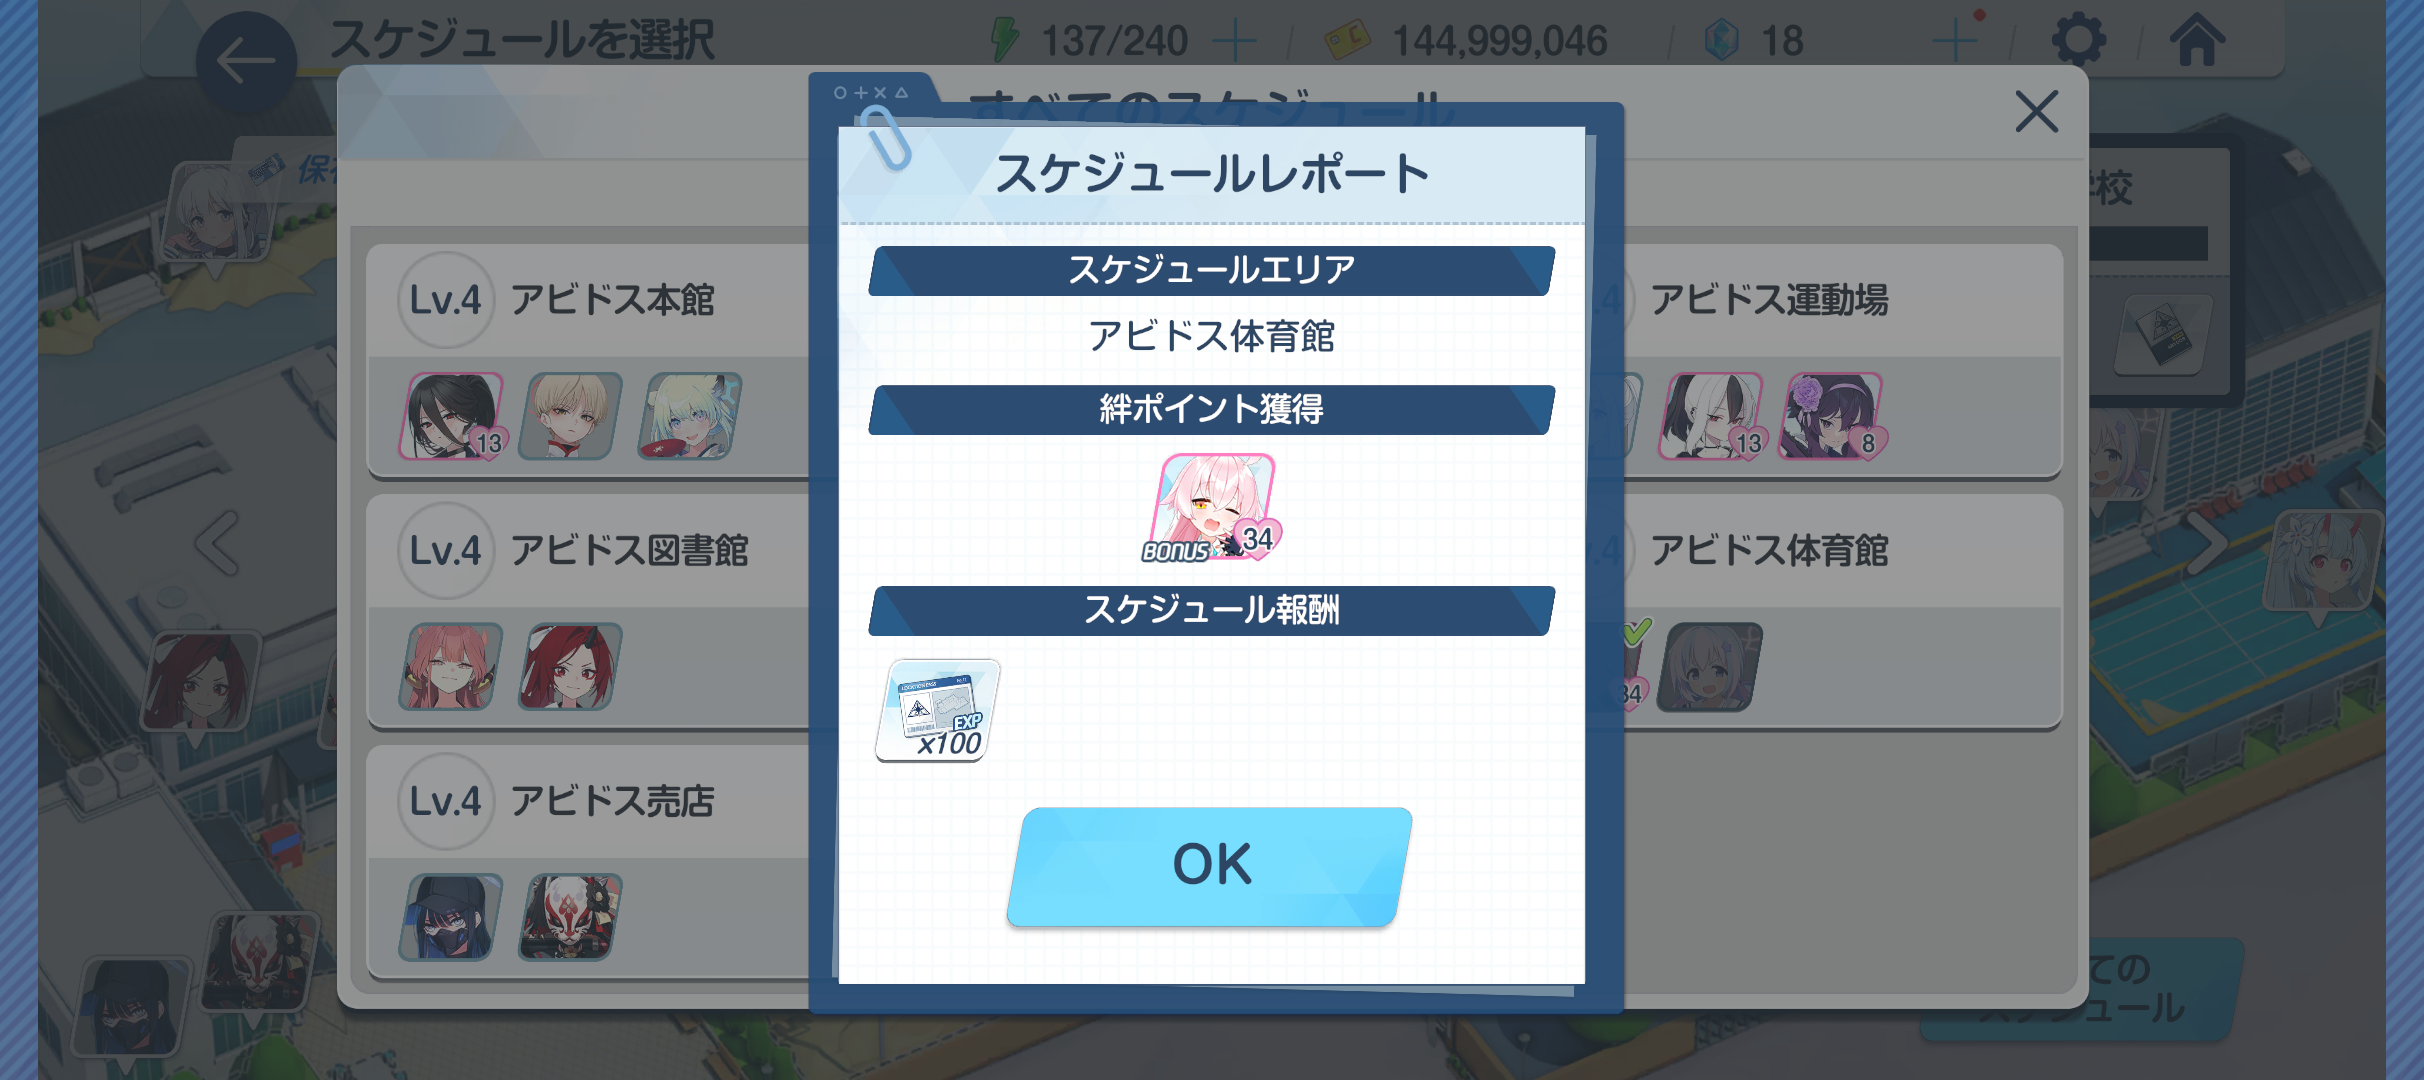The height and width of the screenshot is (1080, 2424).
Task: Select アビドス図書館 schedule location
Action: pyautogui.click(x=590, y=612)
